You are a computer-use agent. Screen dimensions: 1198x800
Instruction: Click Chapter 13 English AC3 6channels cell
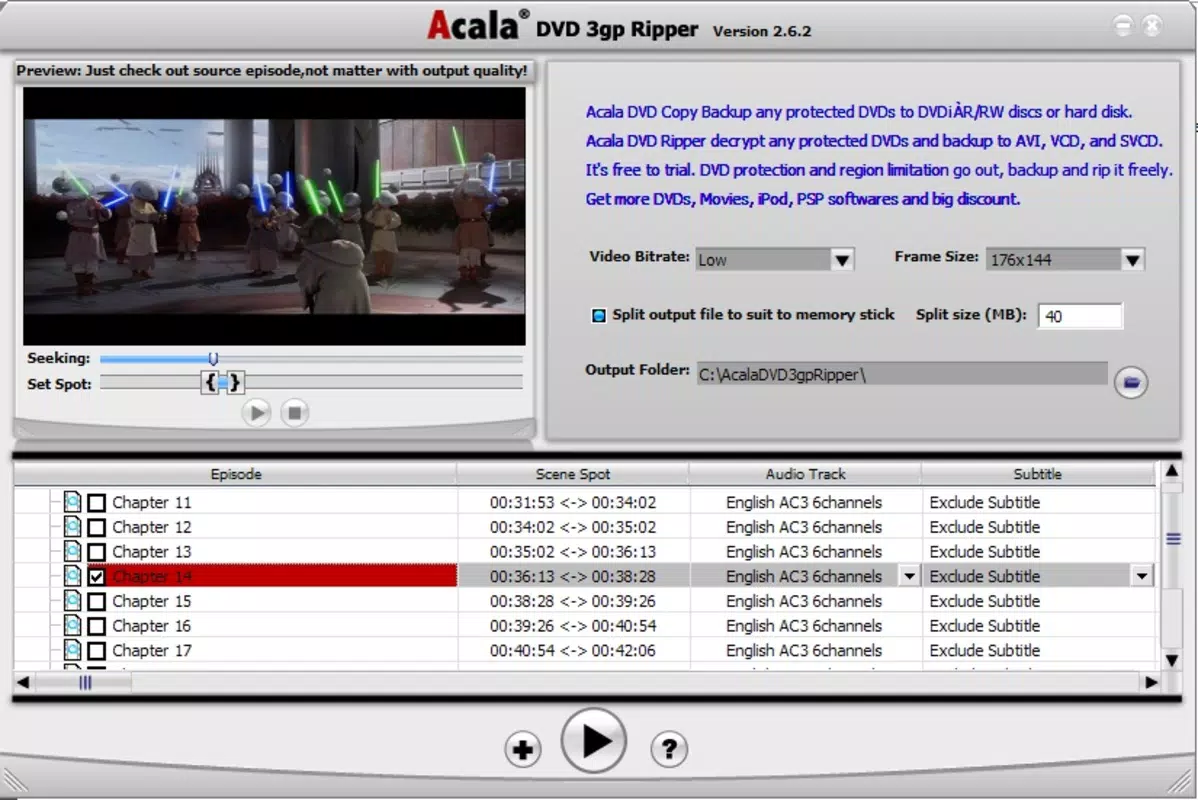(804, 552)
